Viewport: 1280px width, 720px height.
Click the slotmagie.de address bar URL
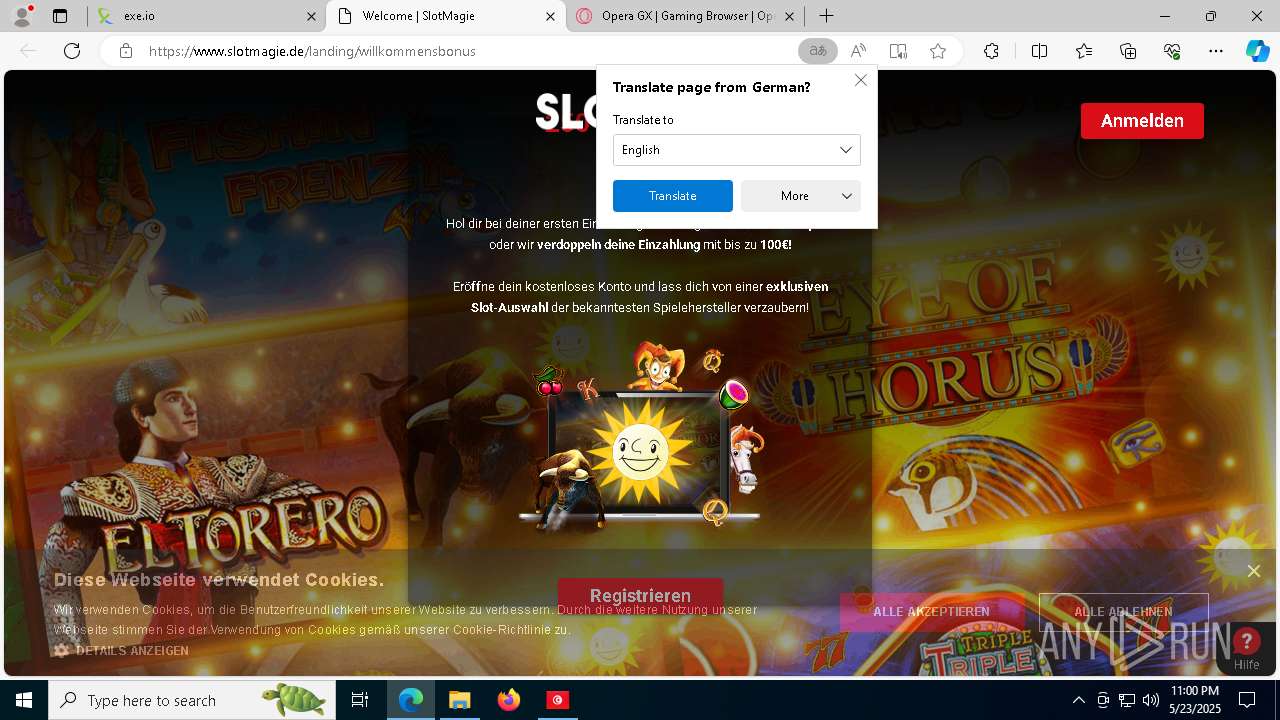[312, 51]
